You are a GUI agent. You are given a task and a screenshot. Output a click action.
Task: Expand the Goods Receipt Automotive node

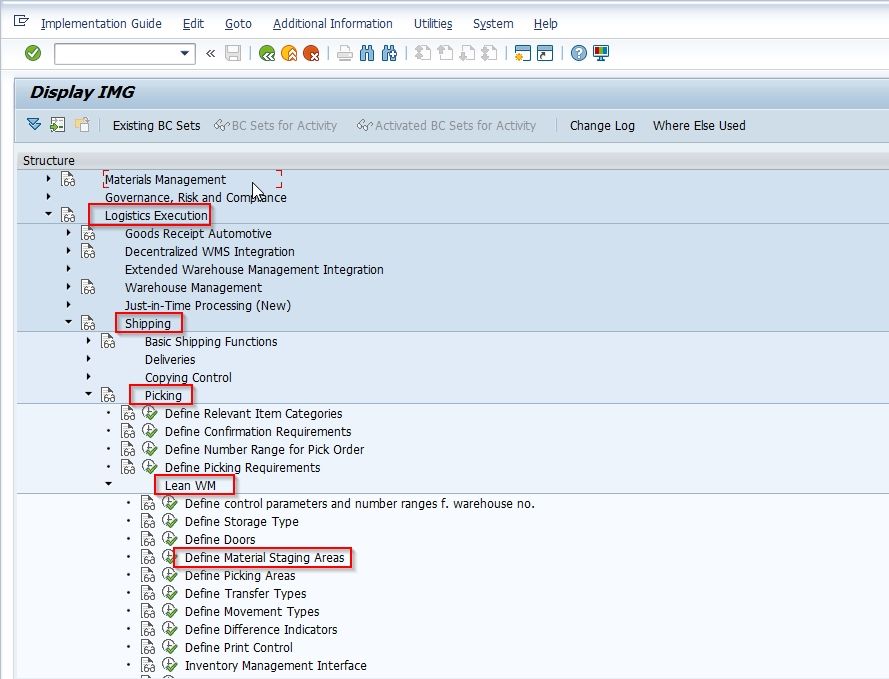click(x=69, y=232)
